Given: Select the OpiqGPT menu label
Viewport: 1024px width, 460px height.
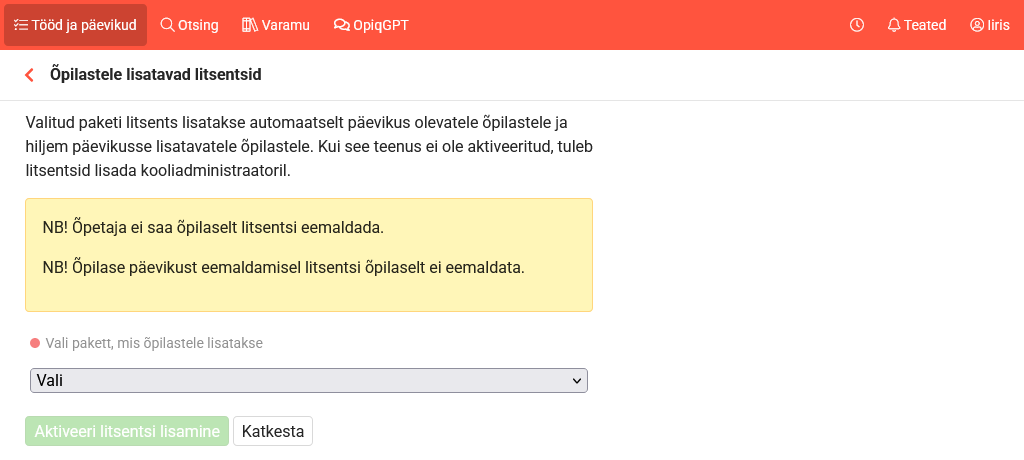Looking at the screenshot, I should [x=381, y=25].
